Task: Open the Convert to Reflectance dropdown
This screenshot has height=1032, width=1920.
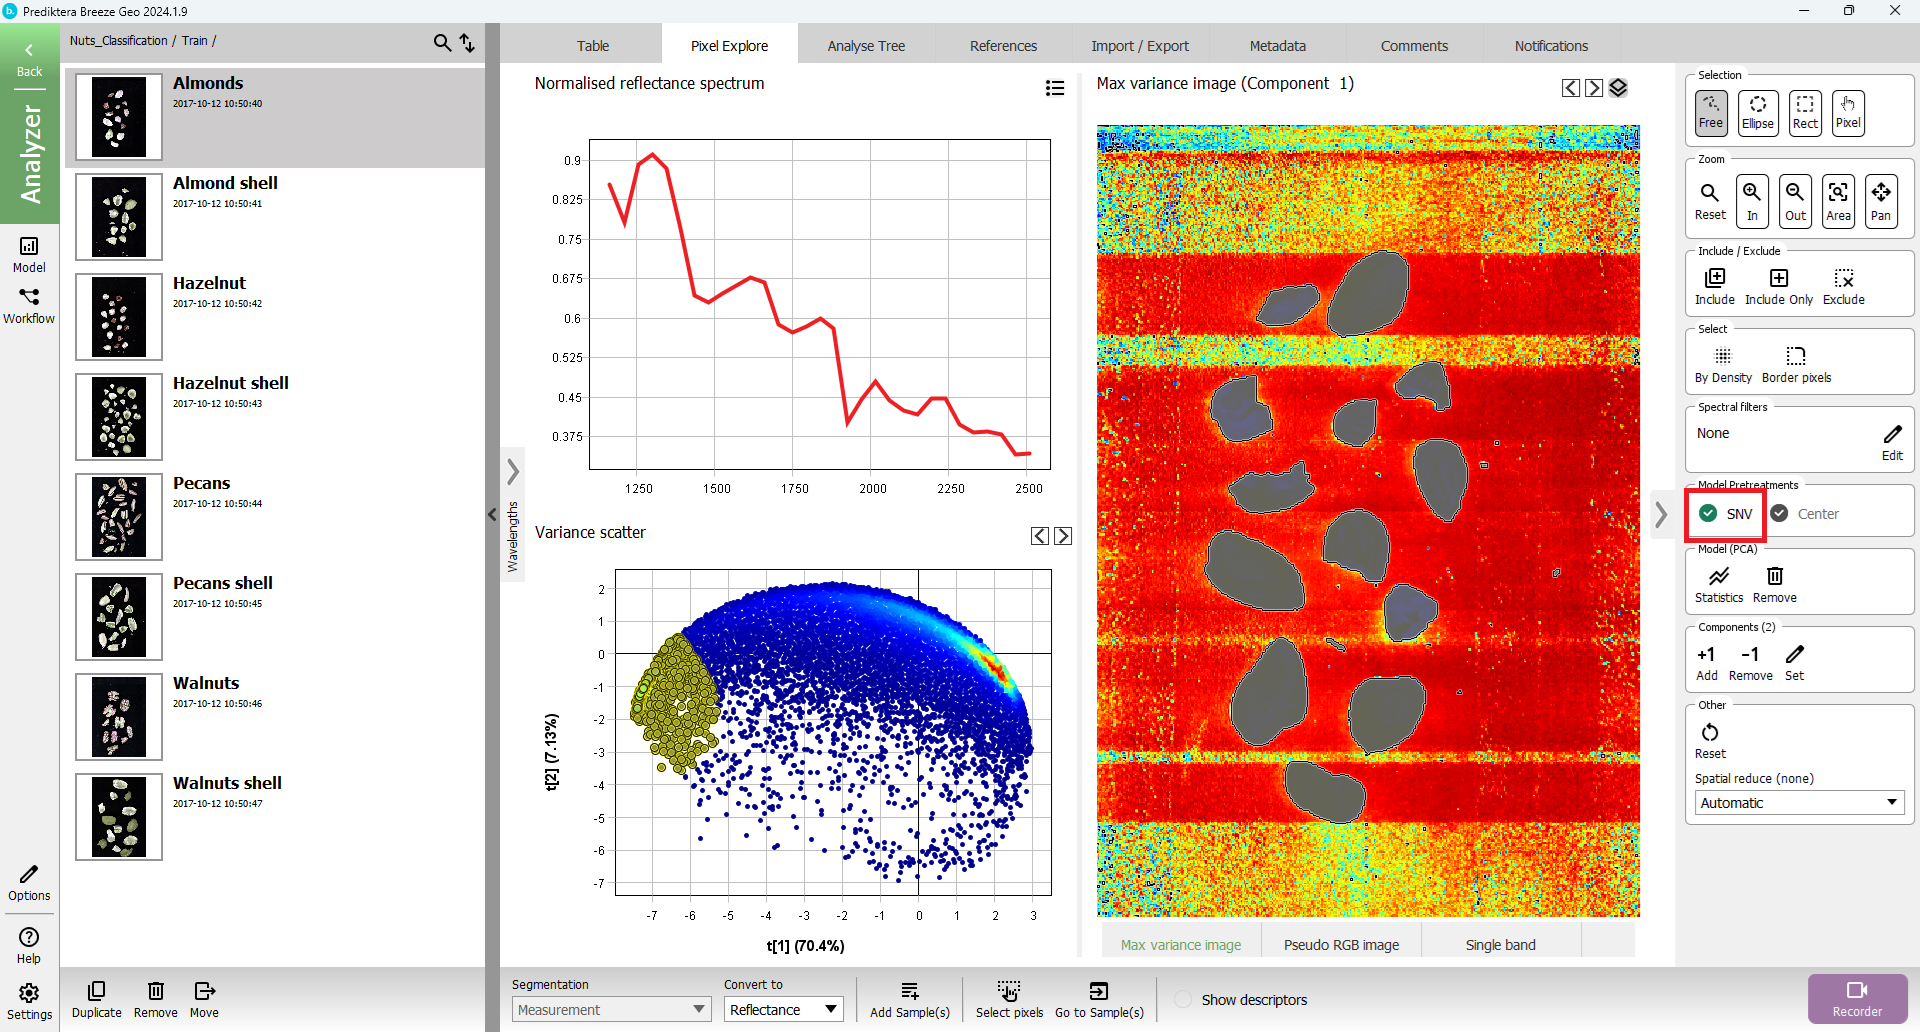Action: (783, 1010)
